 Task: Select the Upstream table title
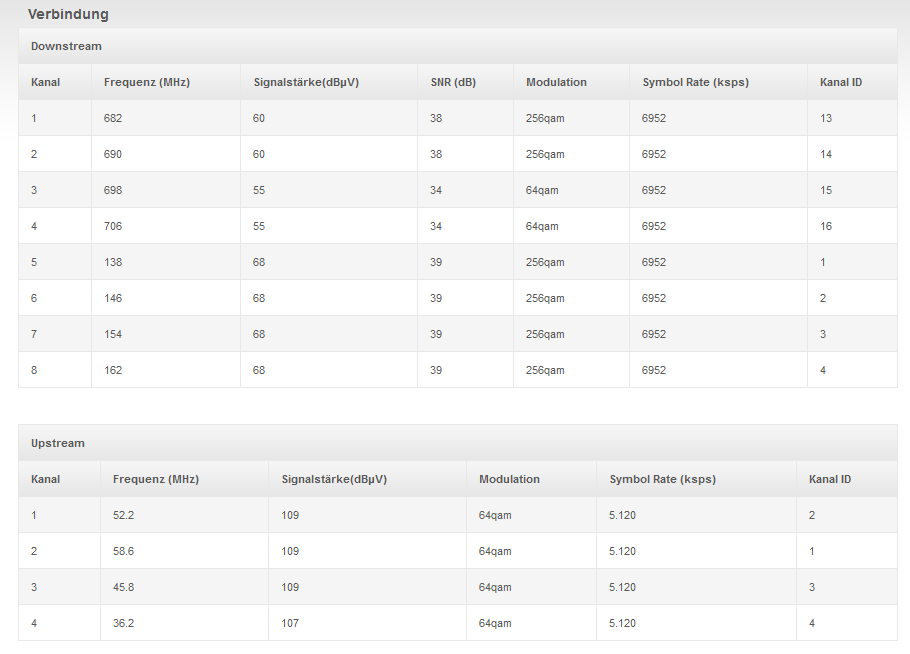click(58, 443)
